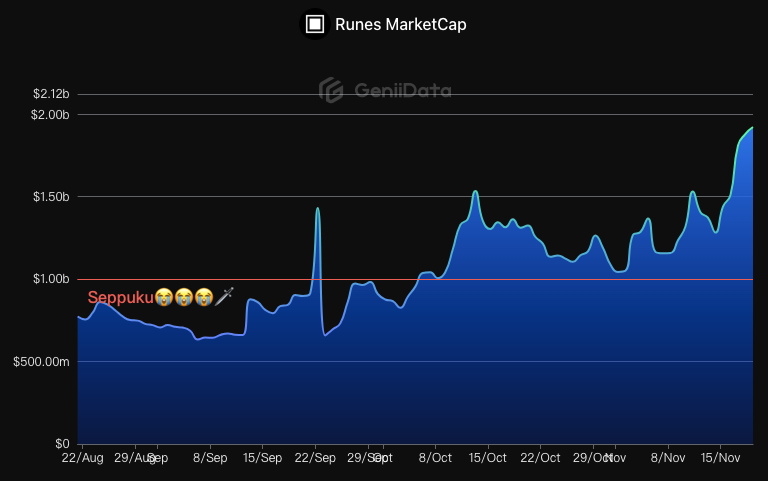Click the 15/Nov x-axis date label

point(720,458)
